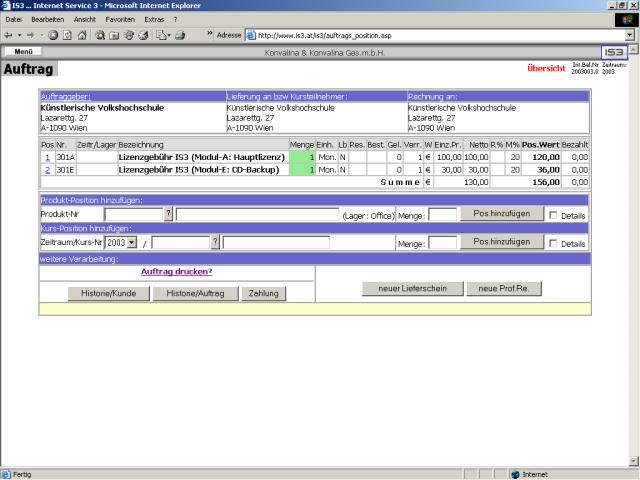The image size is (640, 480).
Task: Focus the Kurs Menge input field
Action: (442, 243)
